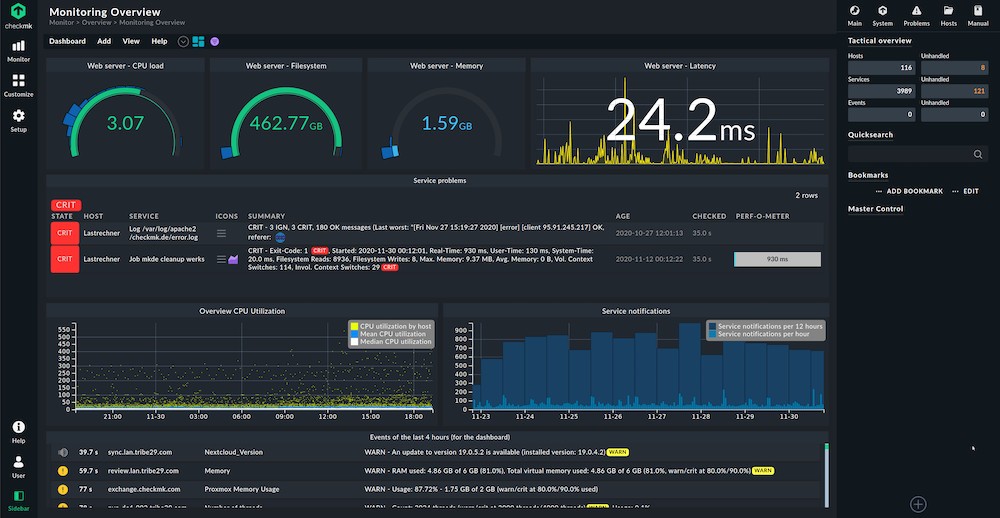Toggle the Sidebar visibility button
The height and width of the screenshot is (518, 1000).
(x=18, y=498)
